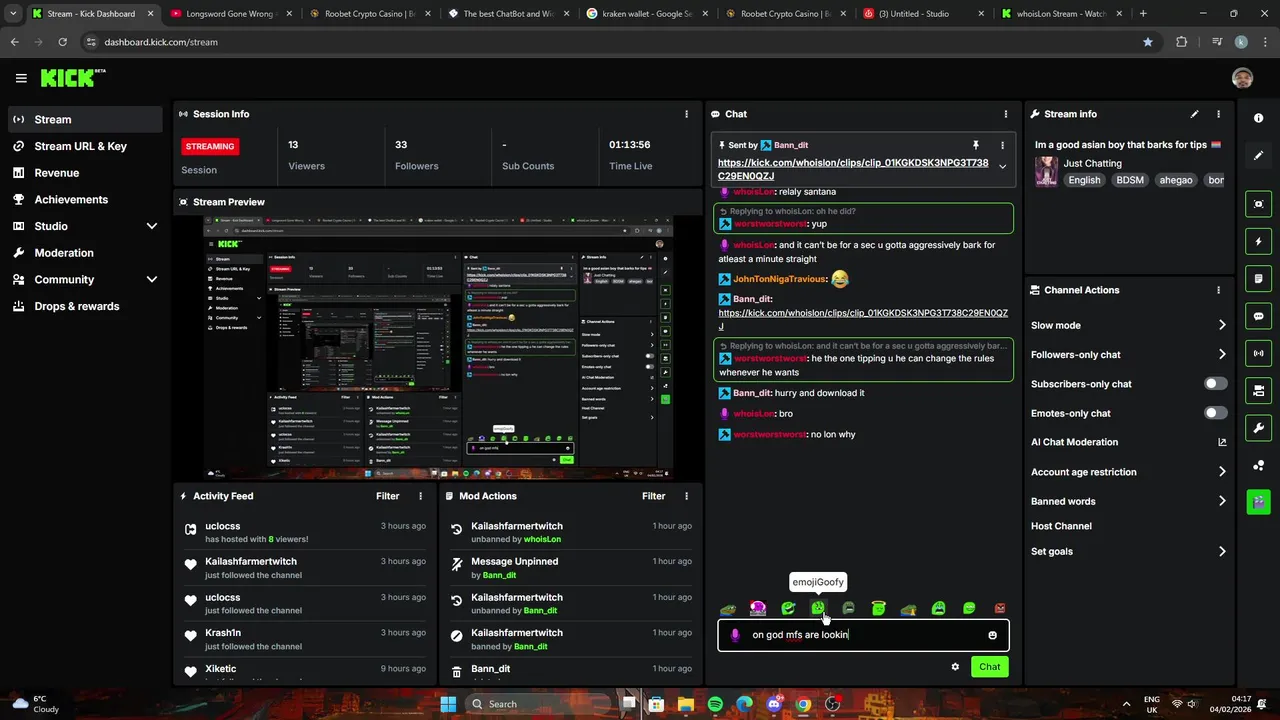Click Just Chatting category thumbnail
The image size is (1280, 720).
[x=1046, y=170]
